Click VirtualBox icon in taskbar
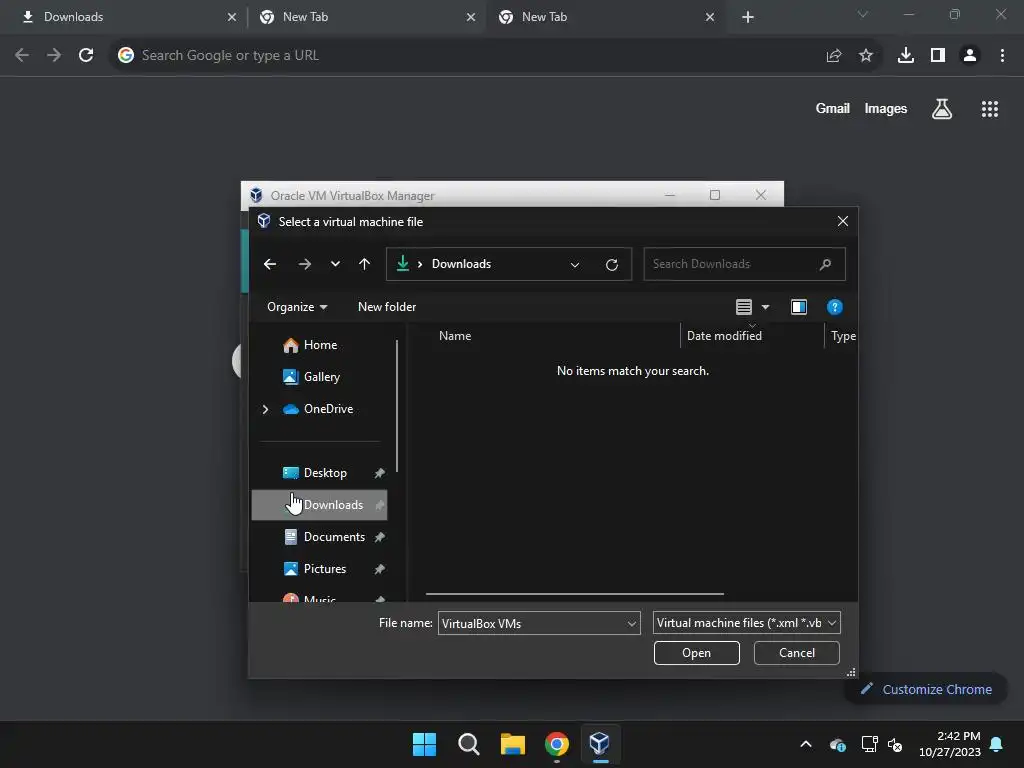 click(x=600, y=744)
